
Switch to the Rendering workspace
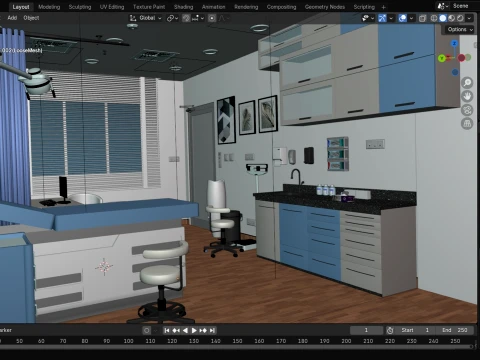coord(246,7)
